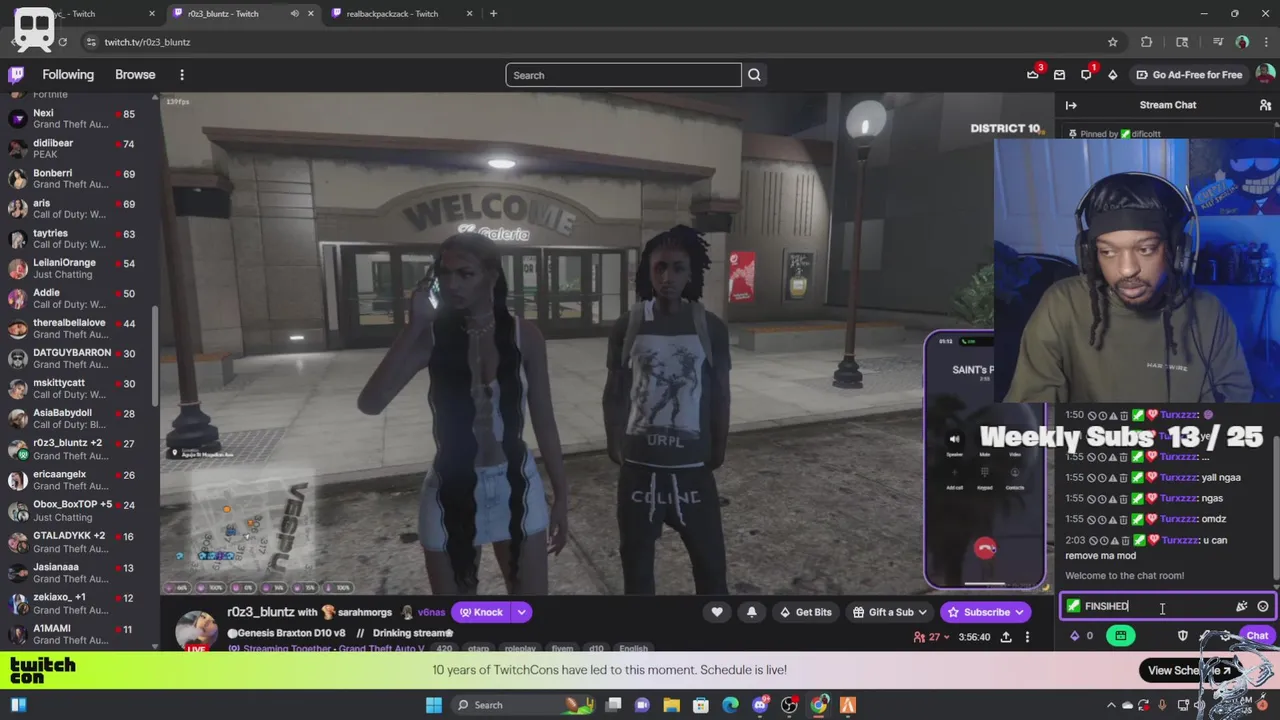Click the Windows taskbar Search box
Image resolution: width=1280 pixels, height=720 pixels.
[x=525, y=705]
